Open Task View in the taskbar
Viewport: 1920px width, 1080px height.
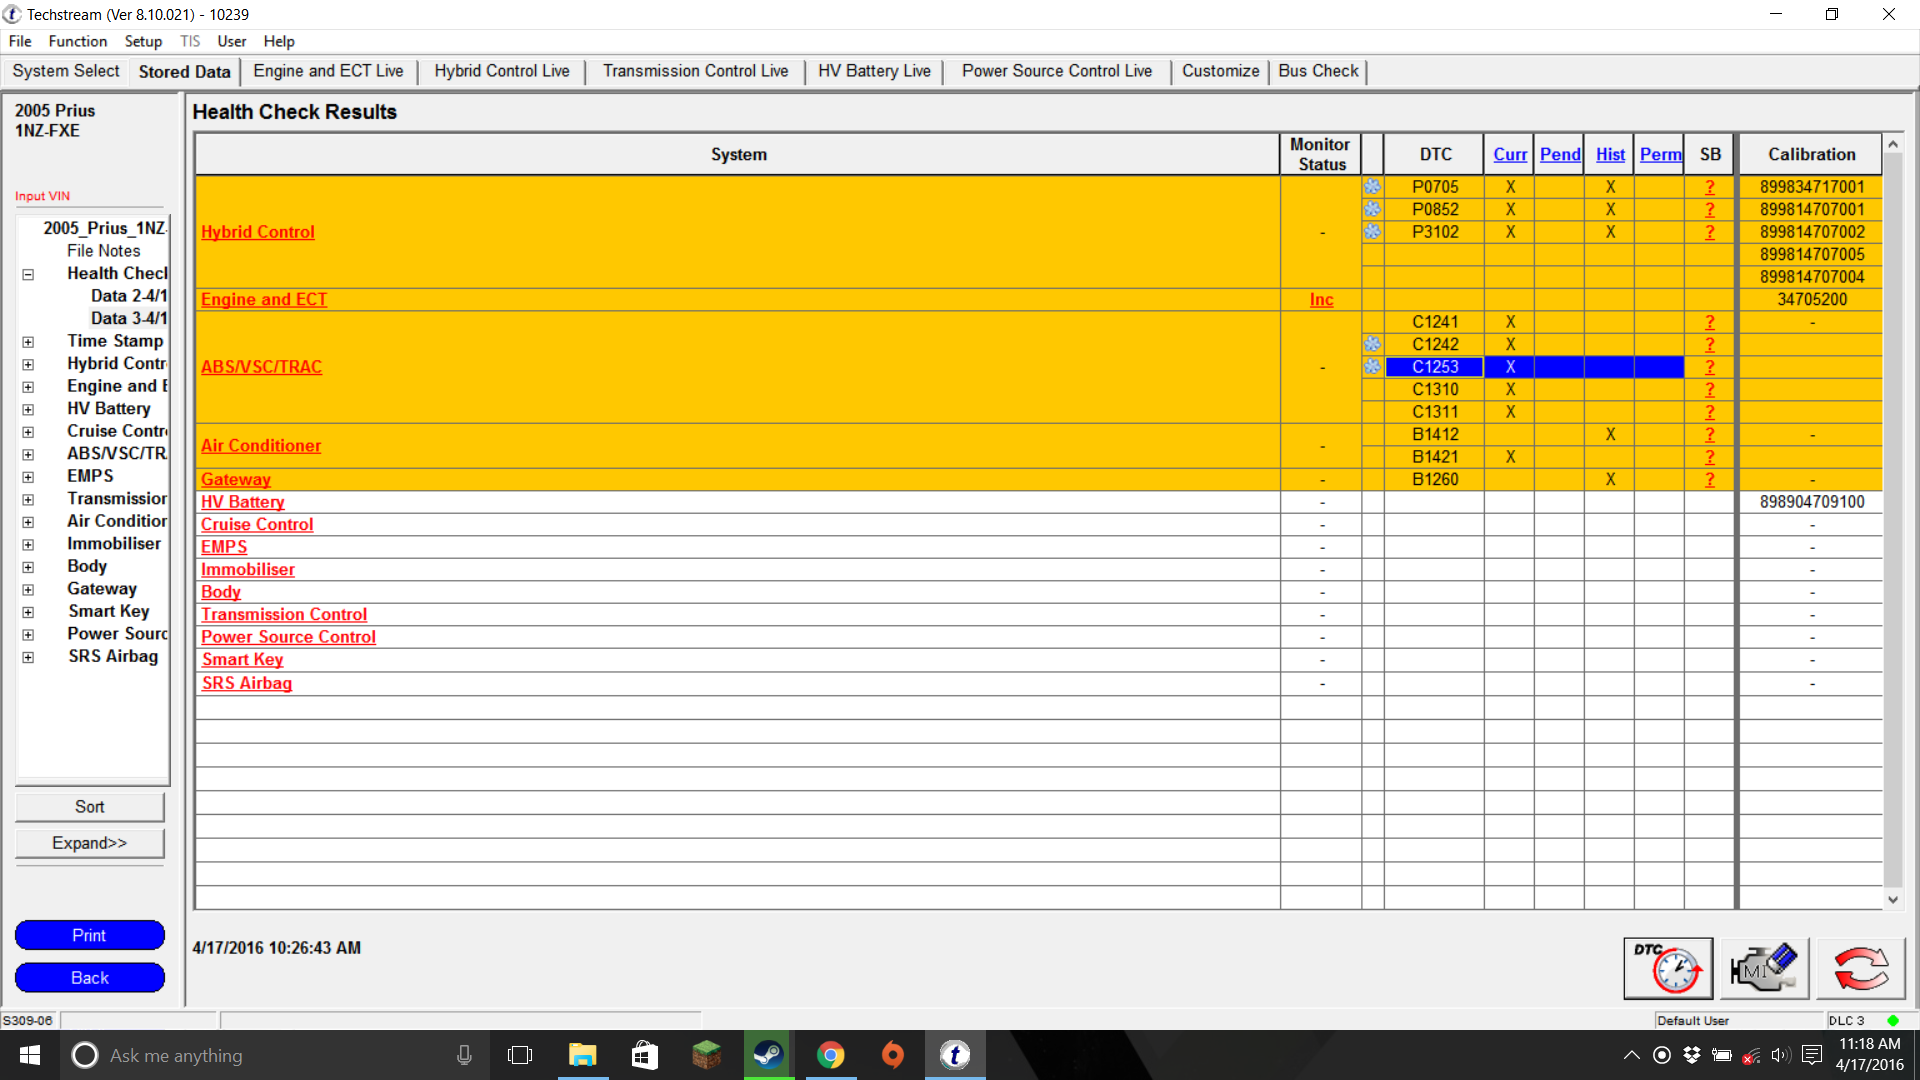[520, 1055]
